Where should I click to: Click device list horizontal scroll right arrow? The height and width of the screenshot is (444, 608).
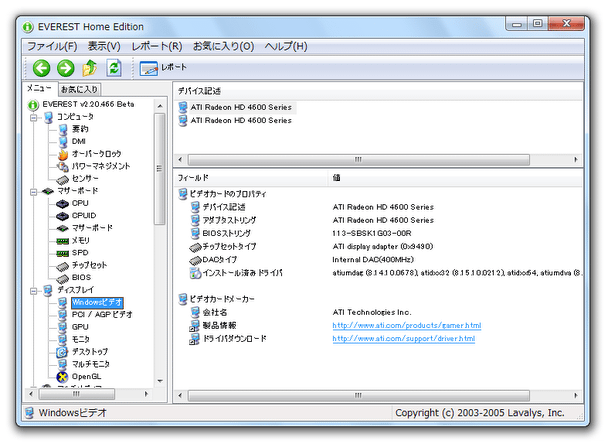click(576, 159)
